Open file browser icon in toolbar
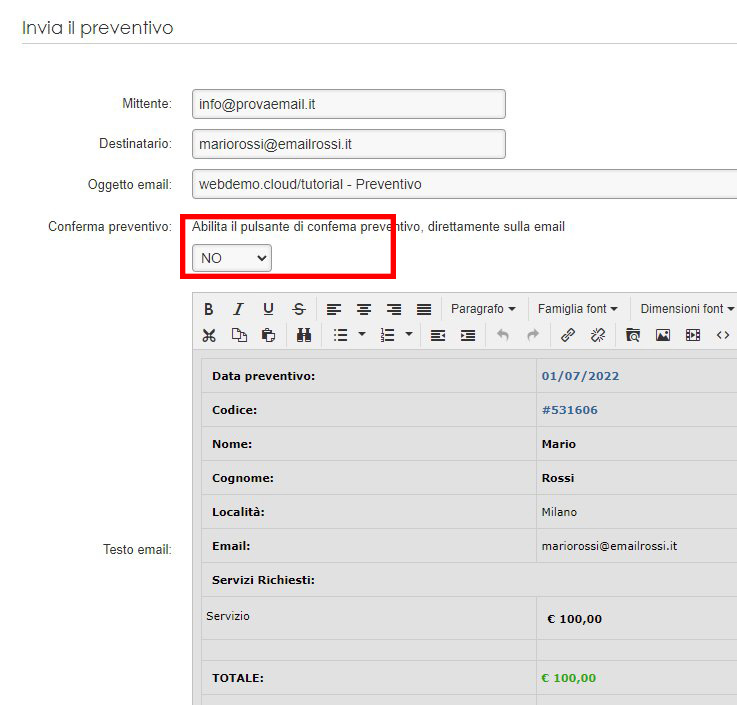Screen dimensions: 737x705 633,335
